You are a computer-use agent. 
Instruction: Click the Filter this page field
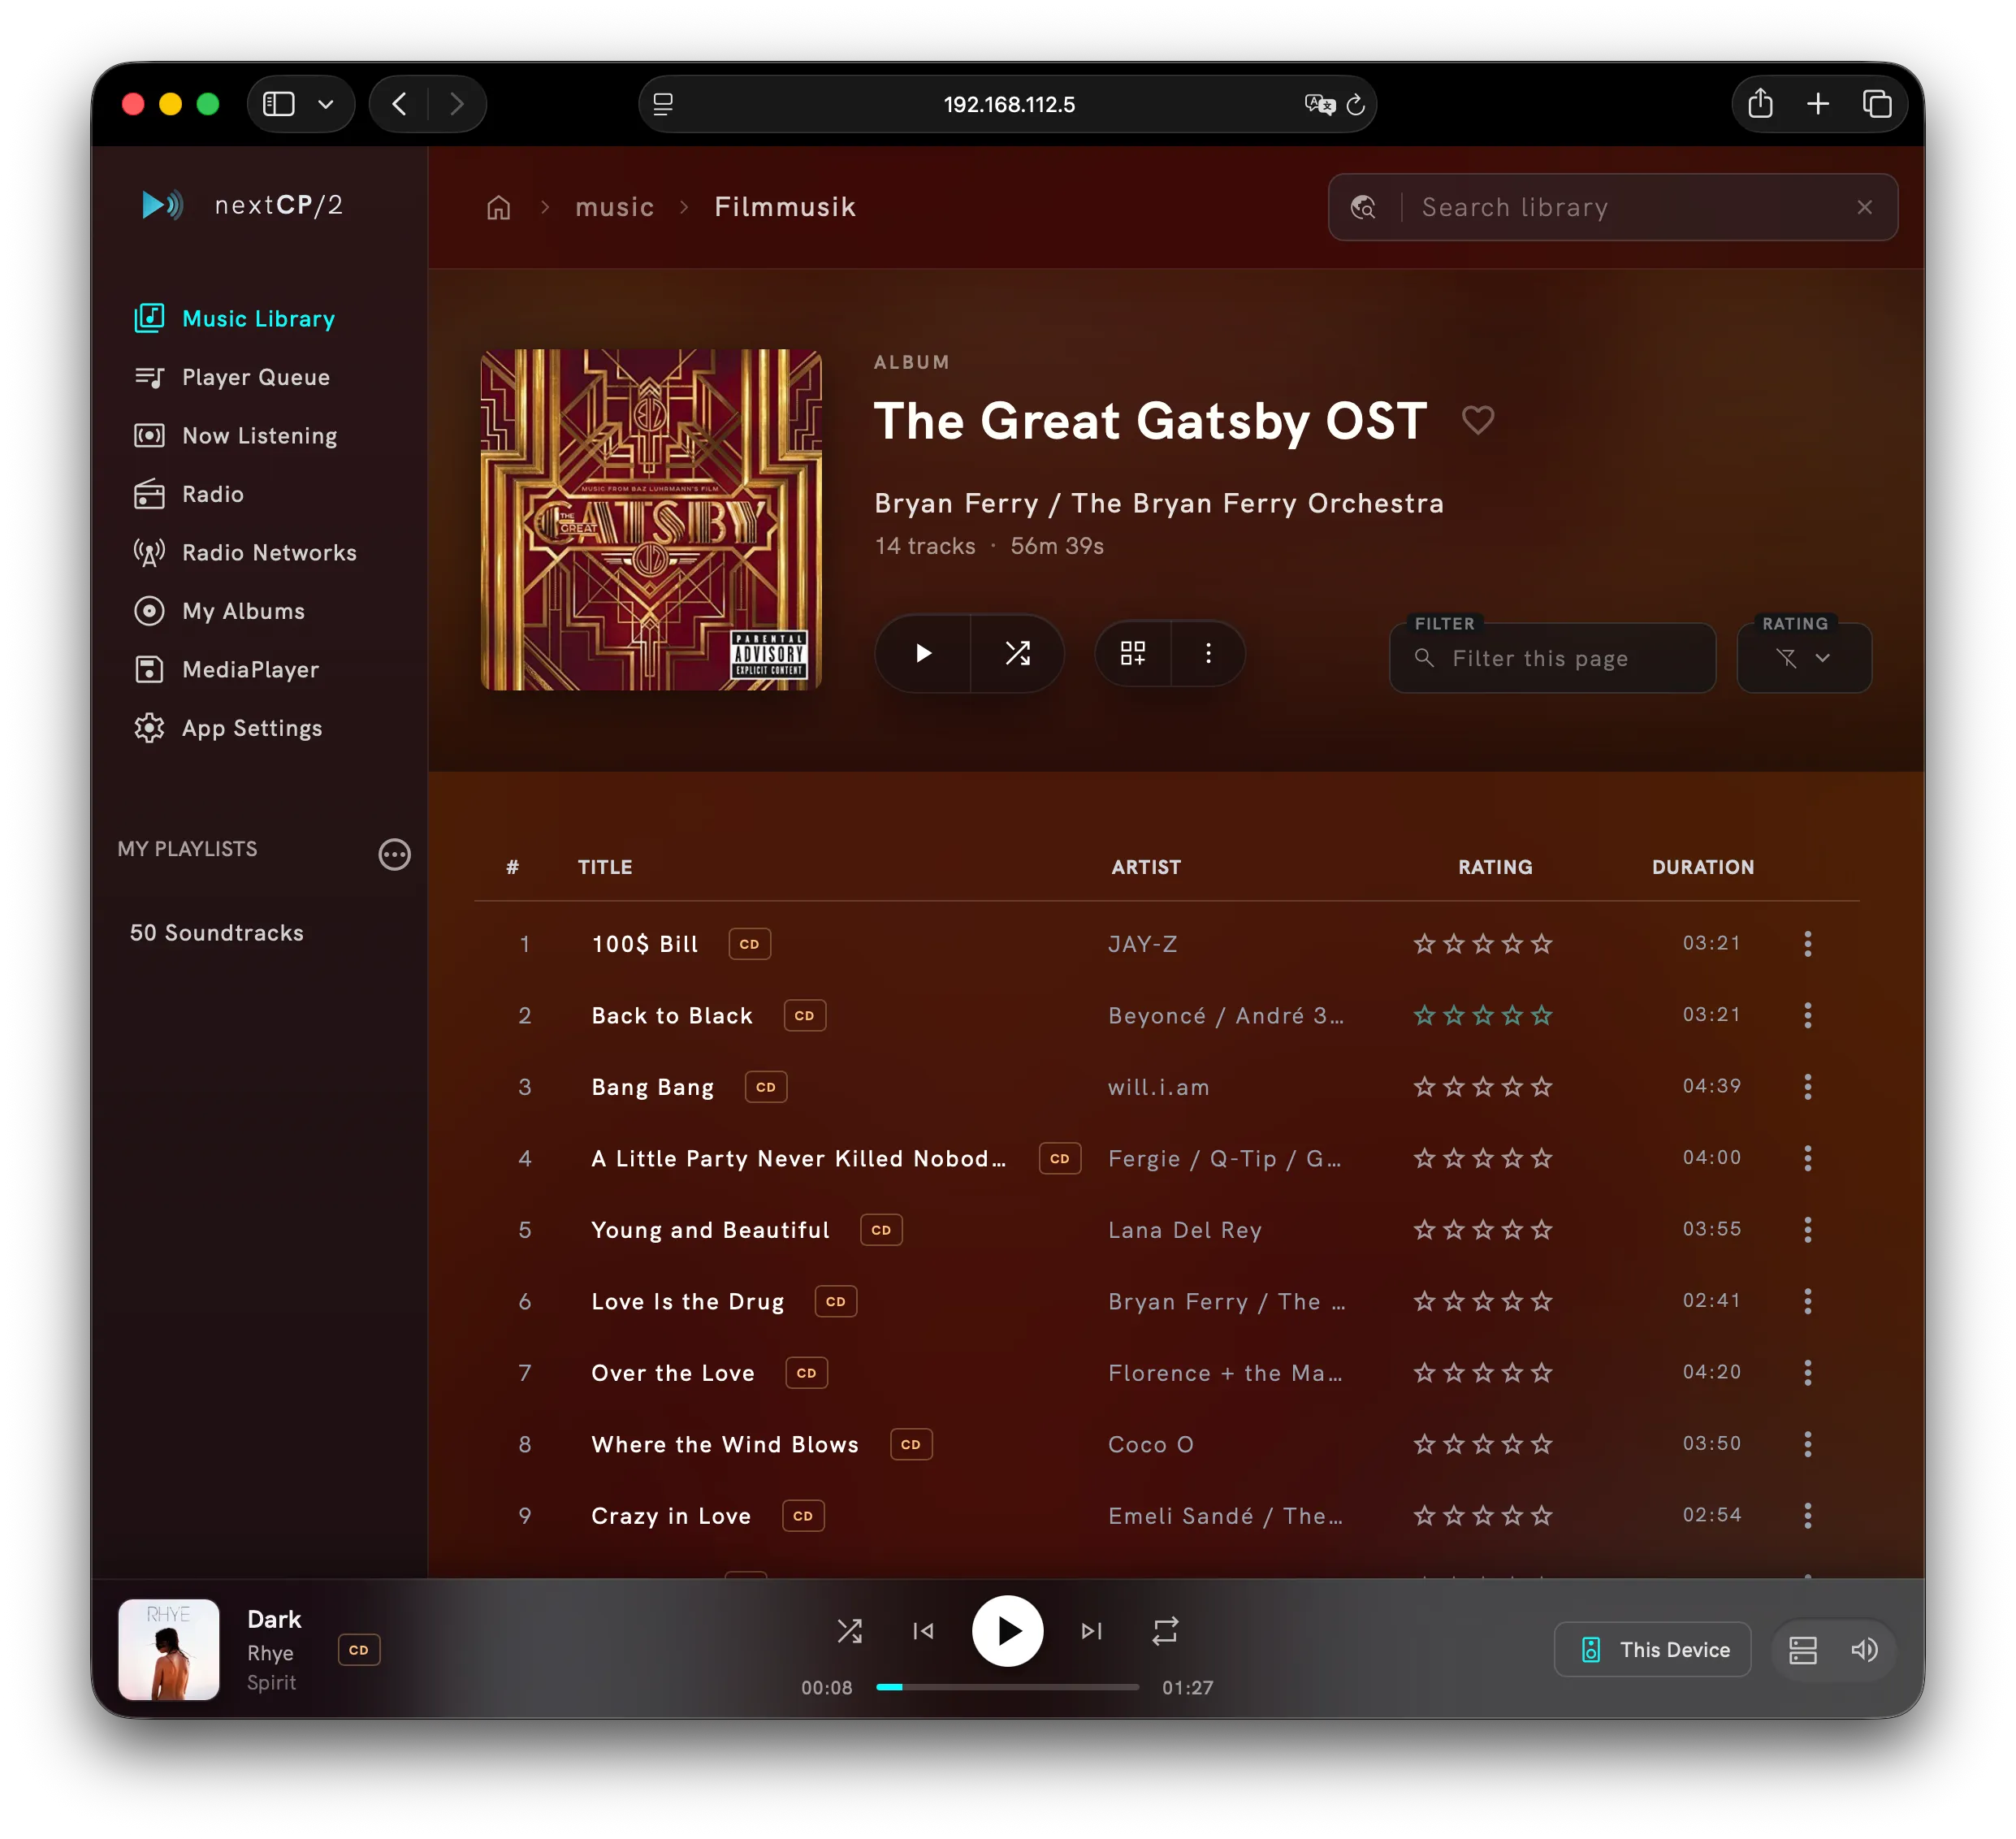pyautogui.click(x=1552, y=657)
